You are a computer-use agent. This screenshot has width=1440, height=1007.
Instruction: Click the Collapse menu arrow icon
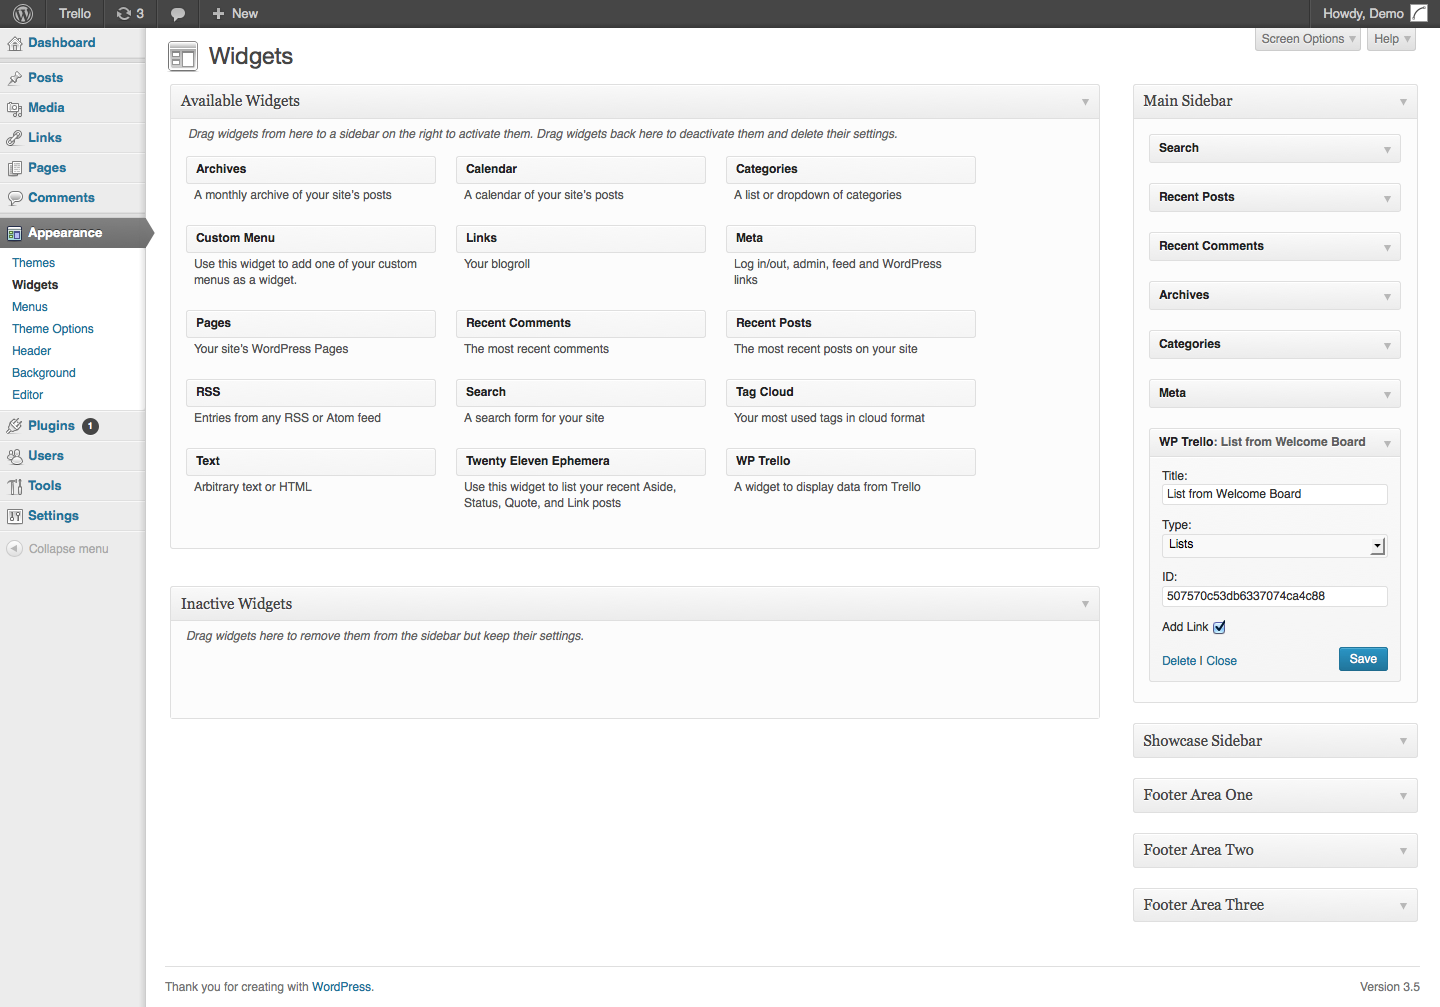pyautogui.click(x=14, y=549)
